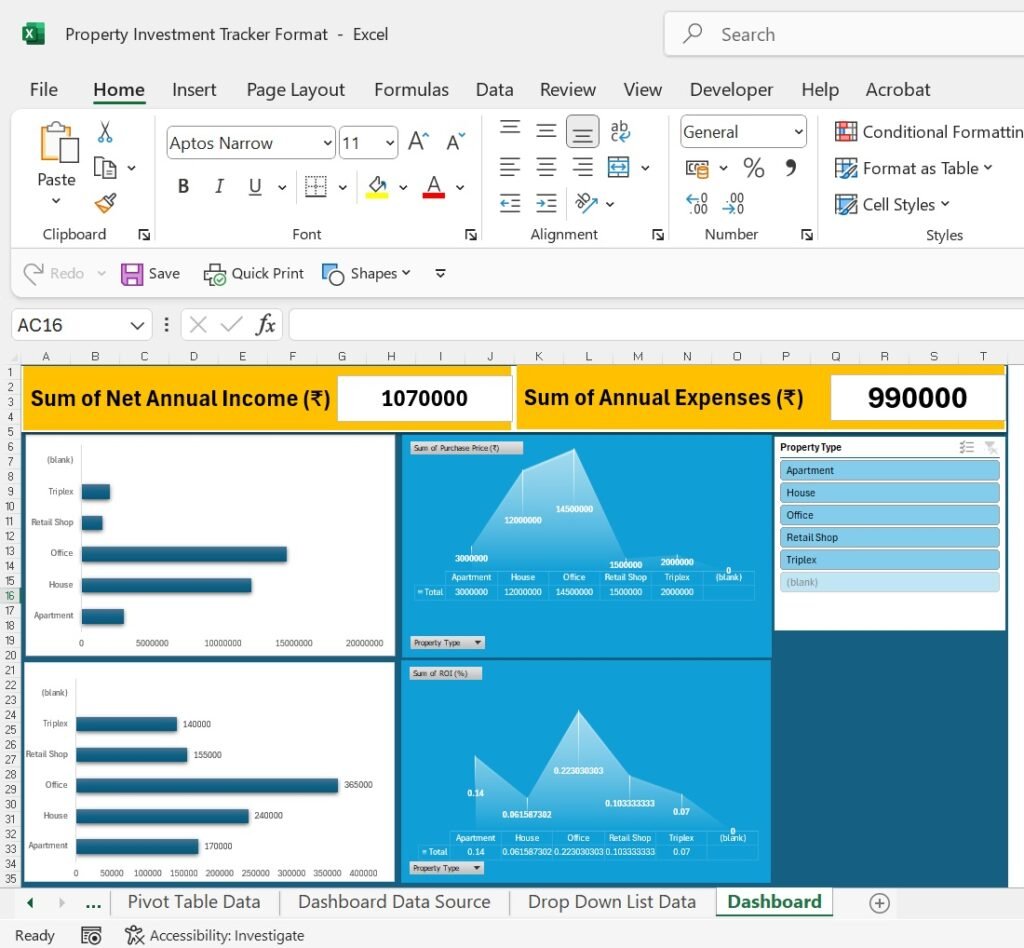Open the Font dialog launcher
Image resolution: width=1024 pixels, height=948 pixels.
(471, 235)
